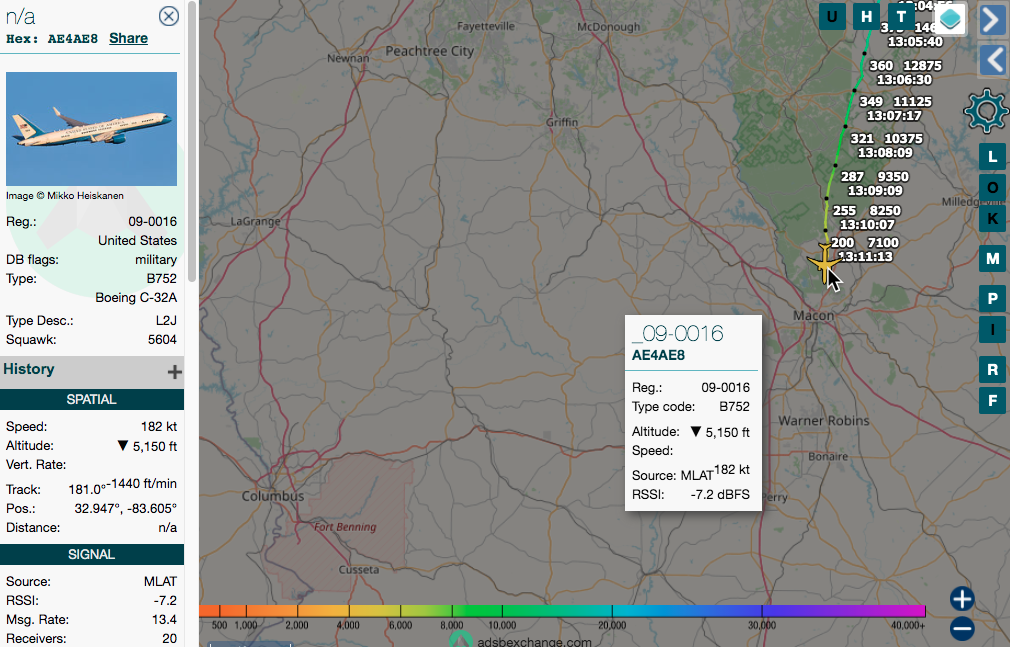Toggle the O map button
Viewport: 1010px width, 647px height.
(993, 188)
